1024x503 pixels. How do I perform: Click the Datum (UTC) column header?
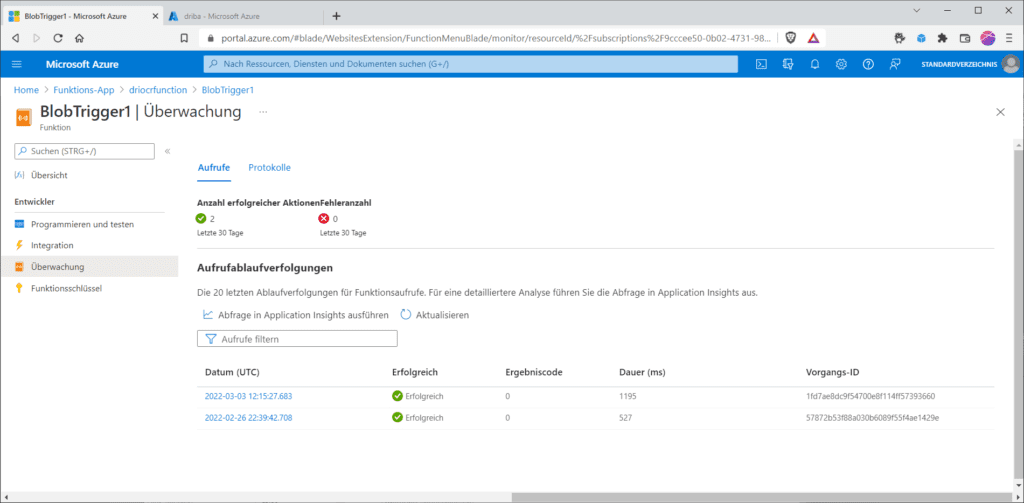[232, 372]
